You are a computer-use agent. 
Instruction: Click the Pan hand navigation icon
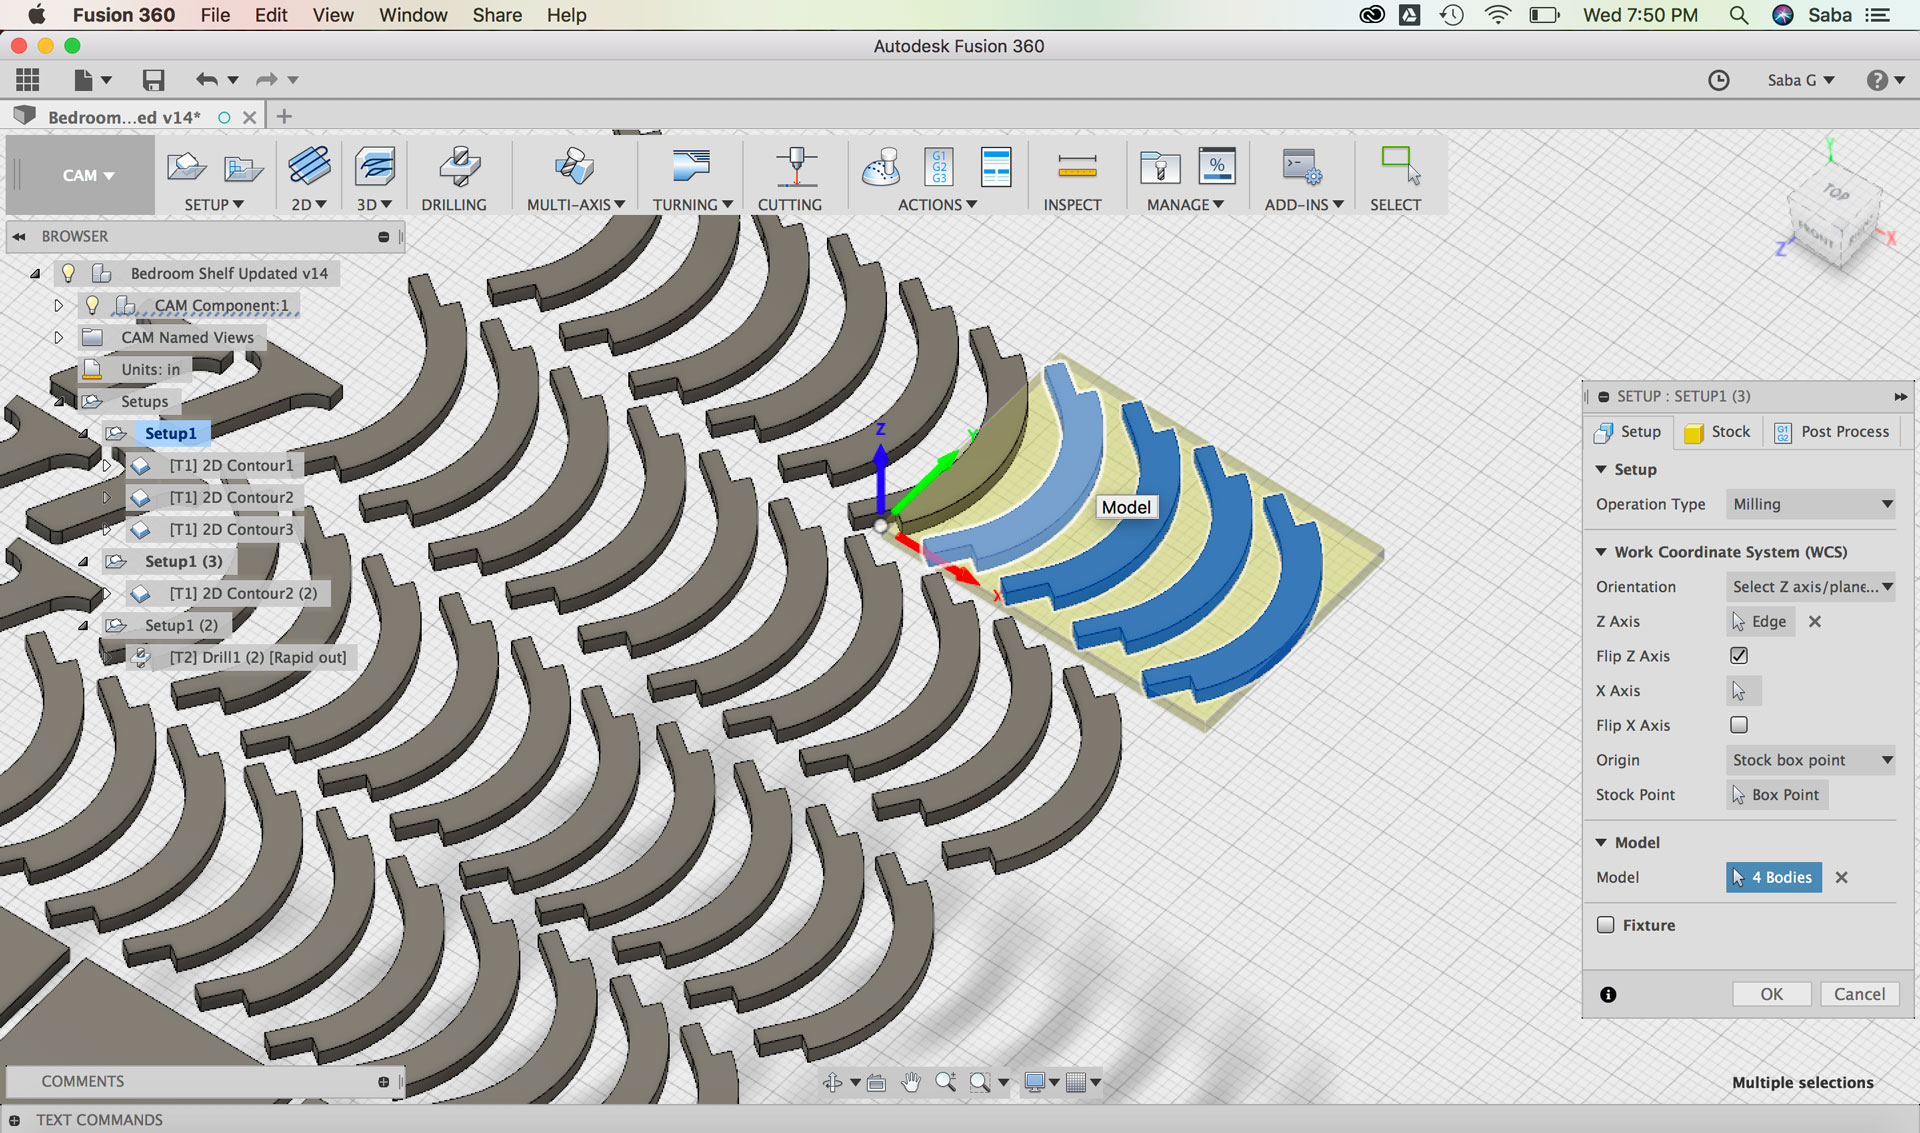[x=910, y=1082]
